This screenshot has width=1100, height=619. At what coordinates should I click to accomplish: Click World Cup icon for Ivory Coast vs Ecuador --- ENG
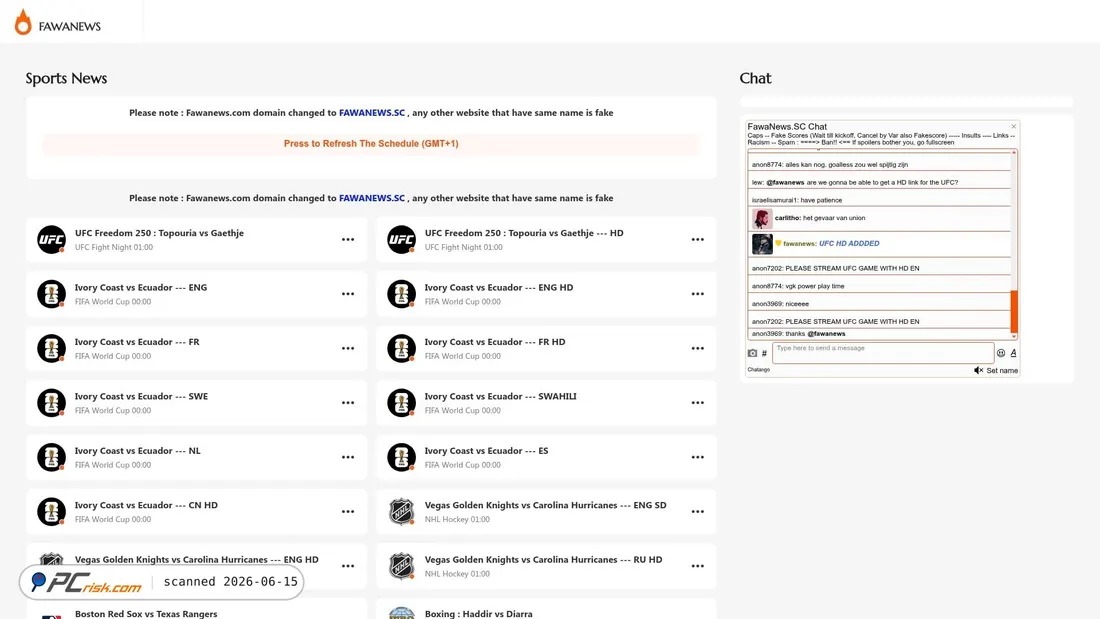click(x=51, y=294)
